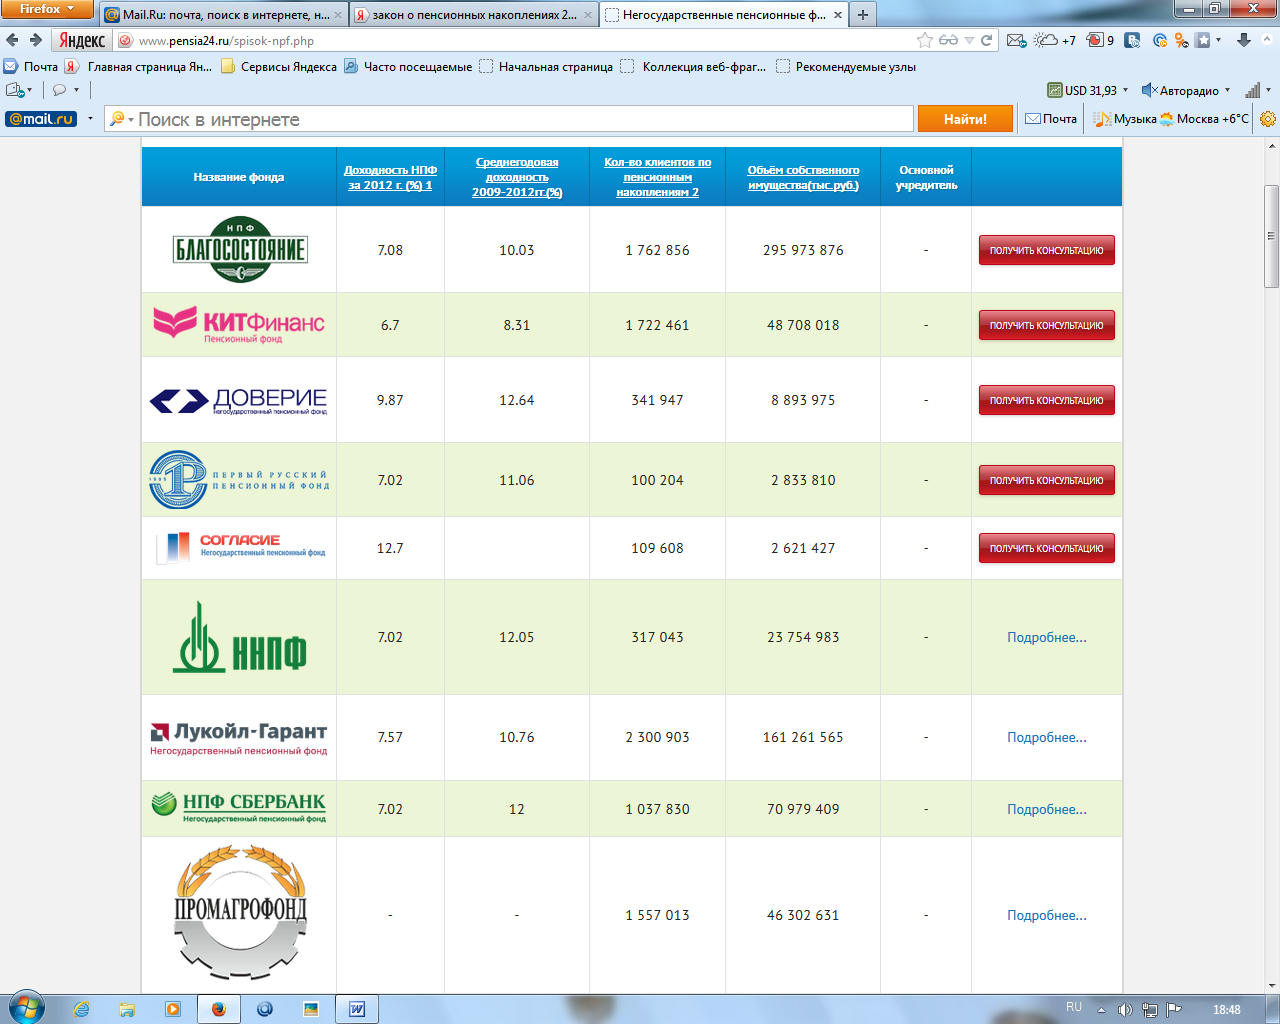
Task: Click the address bar URL field
Action: (x=520, y=41)
